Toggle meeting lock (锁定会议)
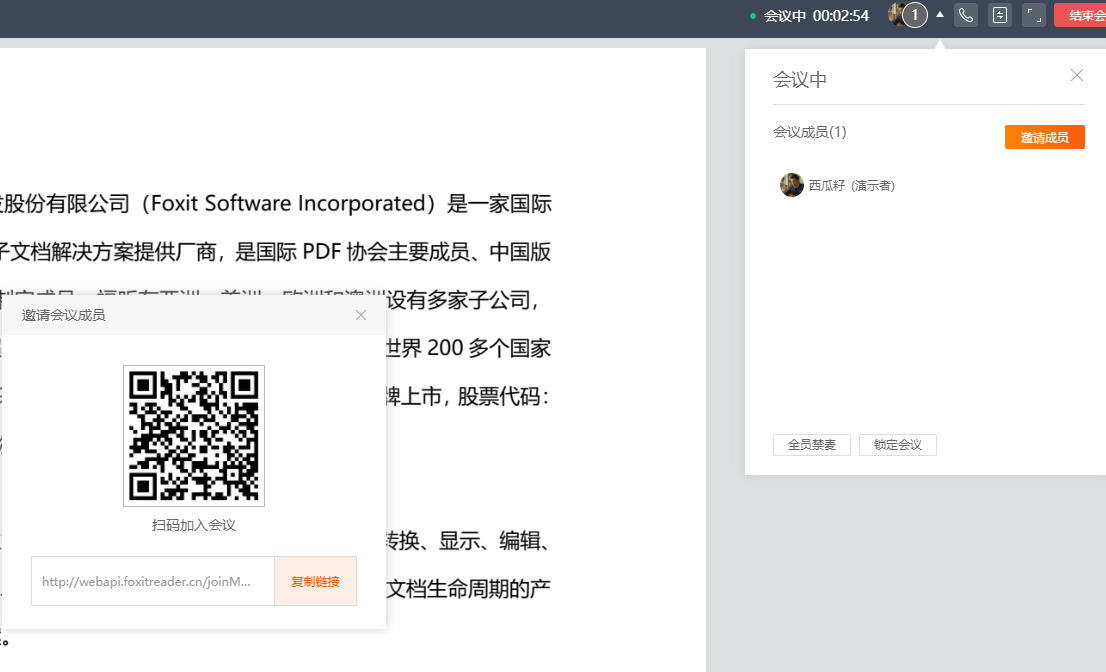 pyautogui.click(x=897, y=445)
